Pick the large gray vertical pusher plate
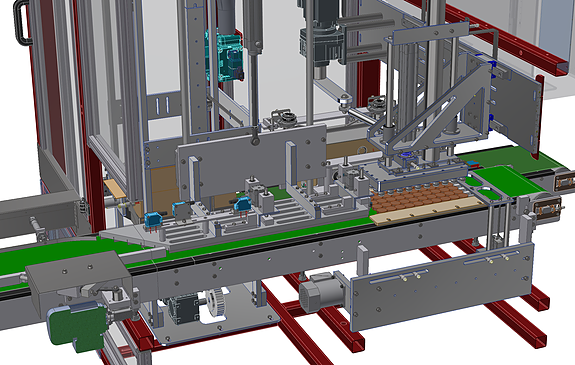The image size is (575, 365). pos(252,161)
